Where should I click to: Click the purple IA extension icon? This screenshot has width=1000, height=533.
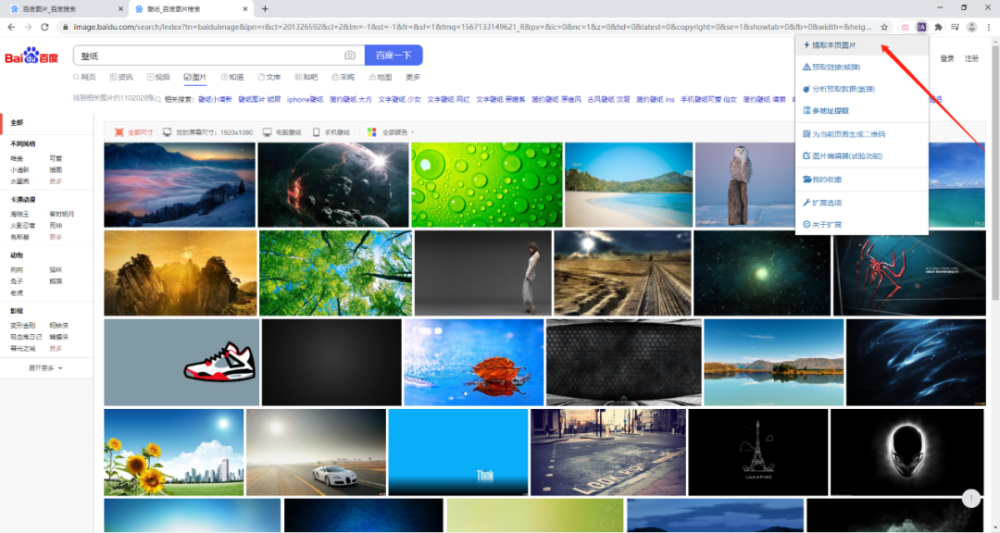922,27
